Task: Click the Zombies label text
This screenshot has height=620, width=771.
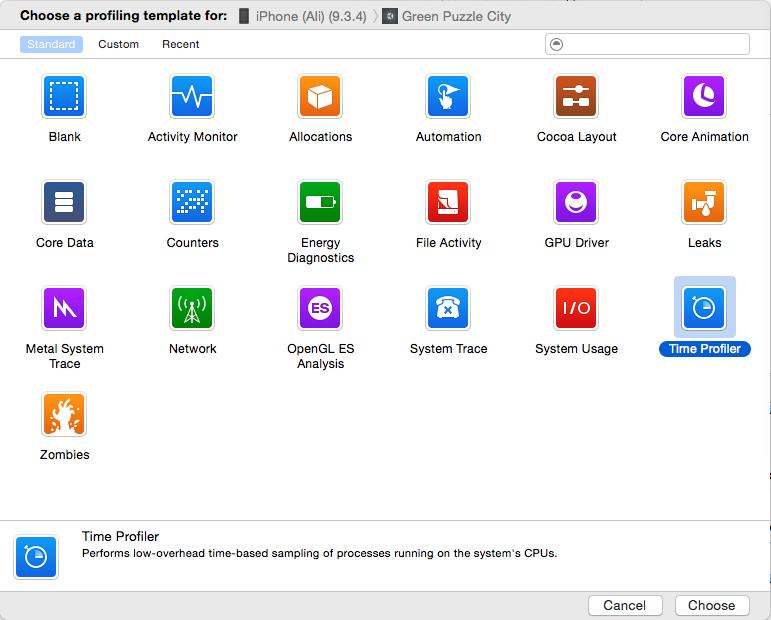Action: (64, 455)
